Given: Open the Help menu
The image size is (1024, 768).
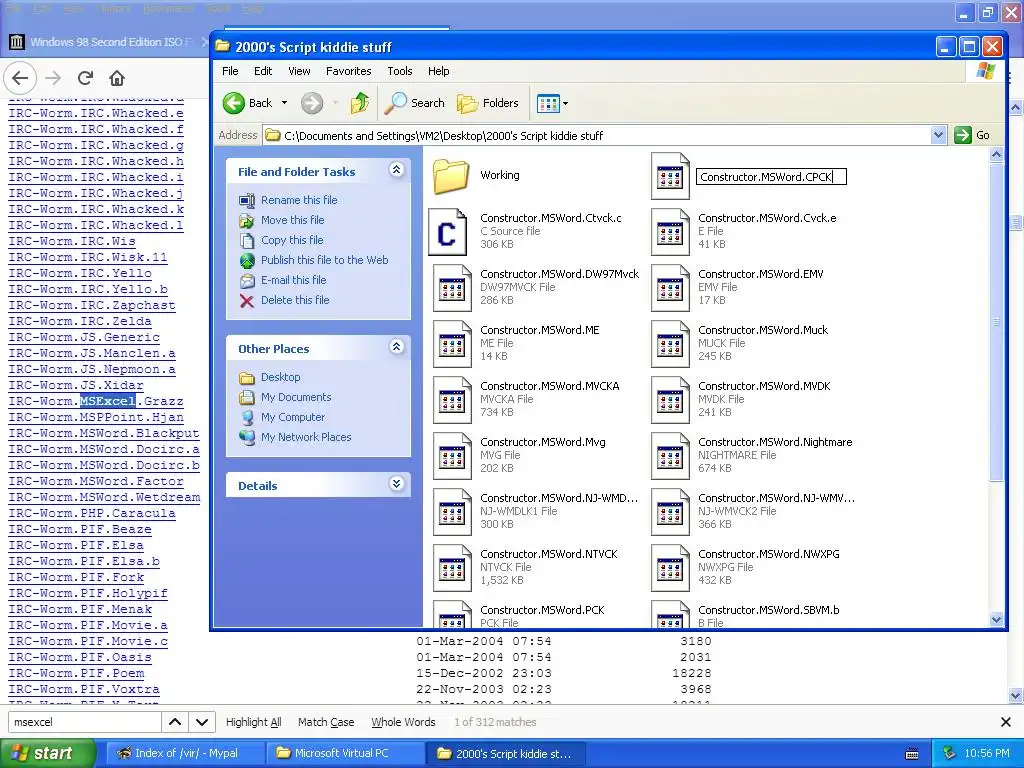Looking at the screenshot, I should click(x=439, y=71).
